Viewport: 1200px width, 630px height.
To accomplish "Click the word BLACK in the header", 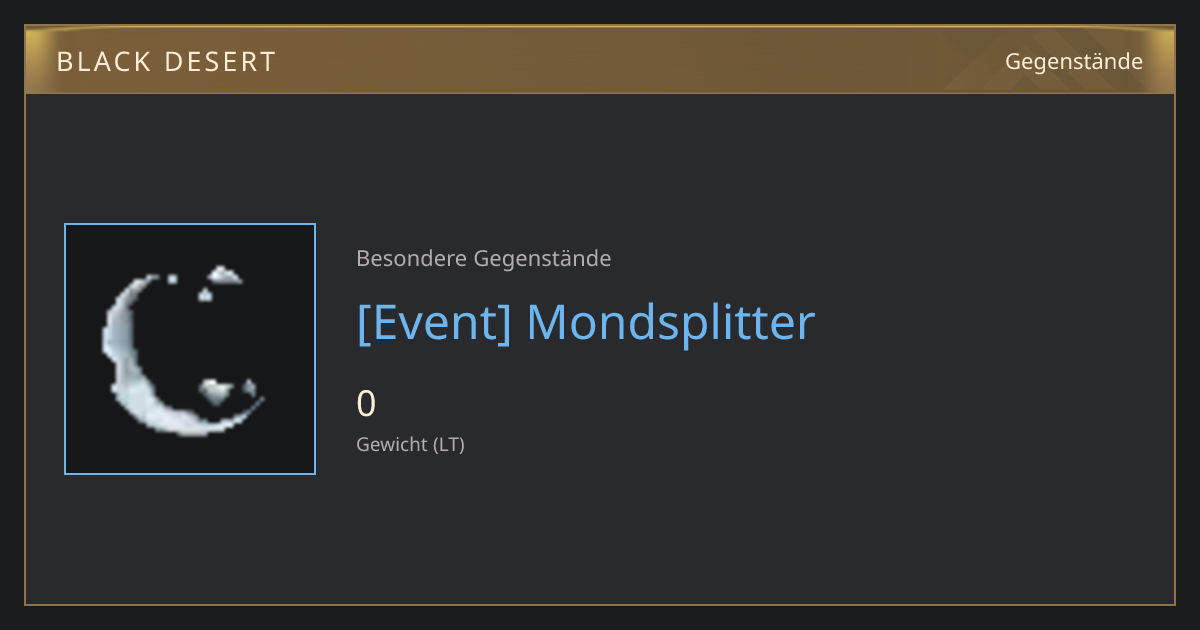I will click(102, 62).
